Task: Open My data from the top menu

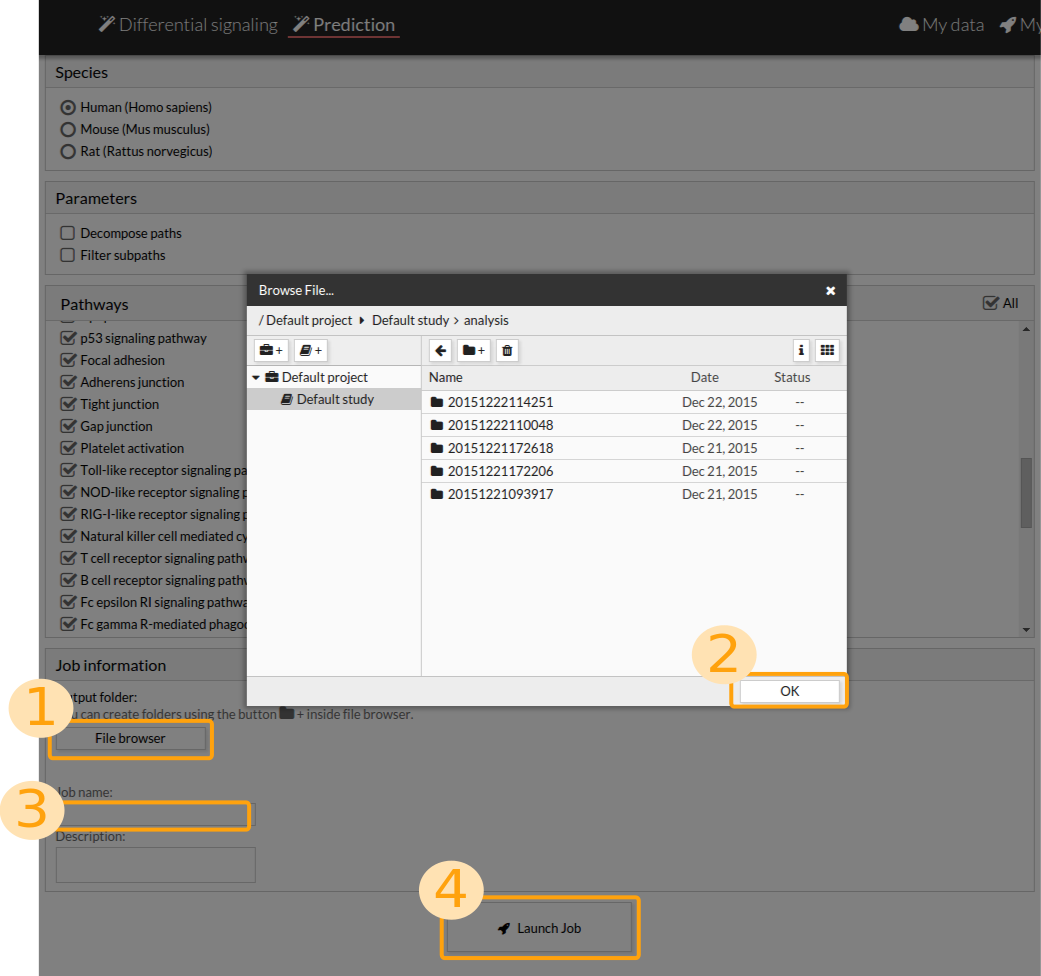Action: tap(941, 25)
